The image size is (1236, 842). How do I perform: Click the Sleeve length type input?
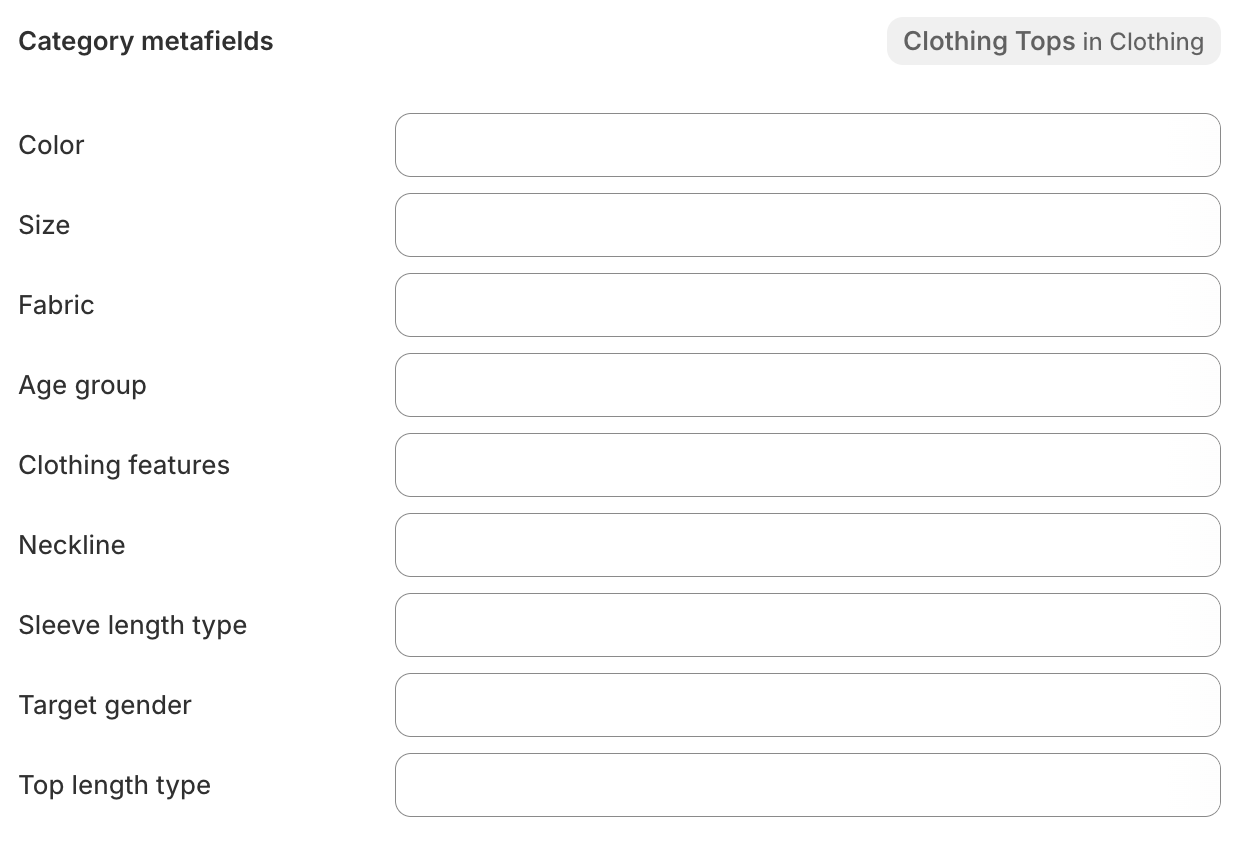[x=808, y=625]
